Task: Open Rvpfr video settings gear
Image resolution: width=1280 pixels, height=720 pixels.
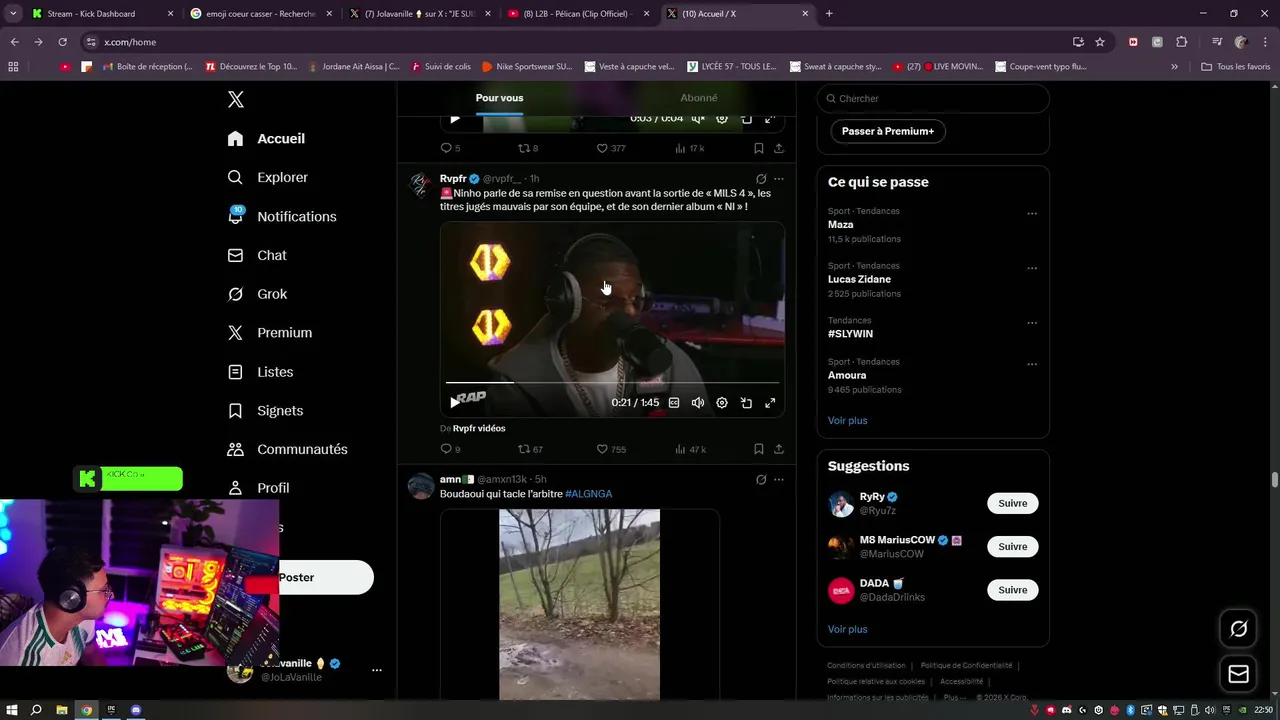Action: 722,403
